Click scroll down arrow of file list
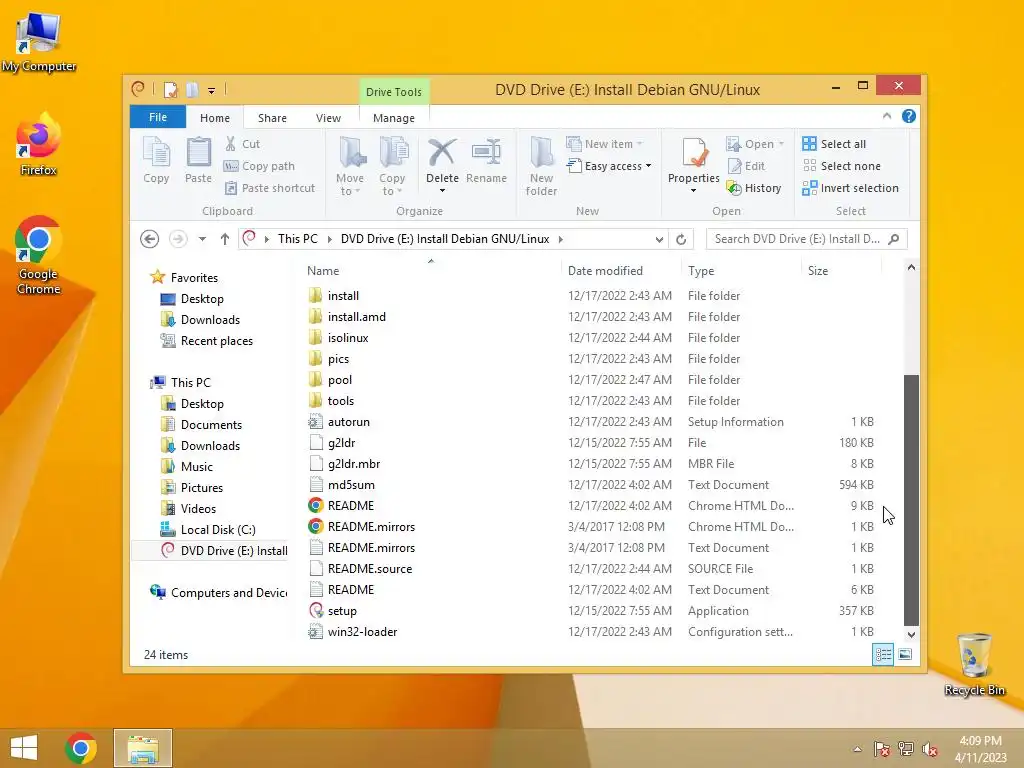 click(911, 634)
